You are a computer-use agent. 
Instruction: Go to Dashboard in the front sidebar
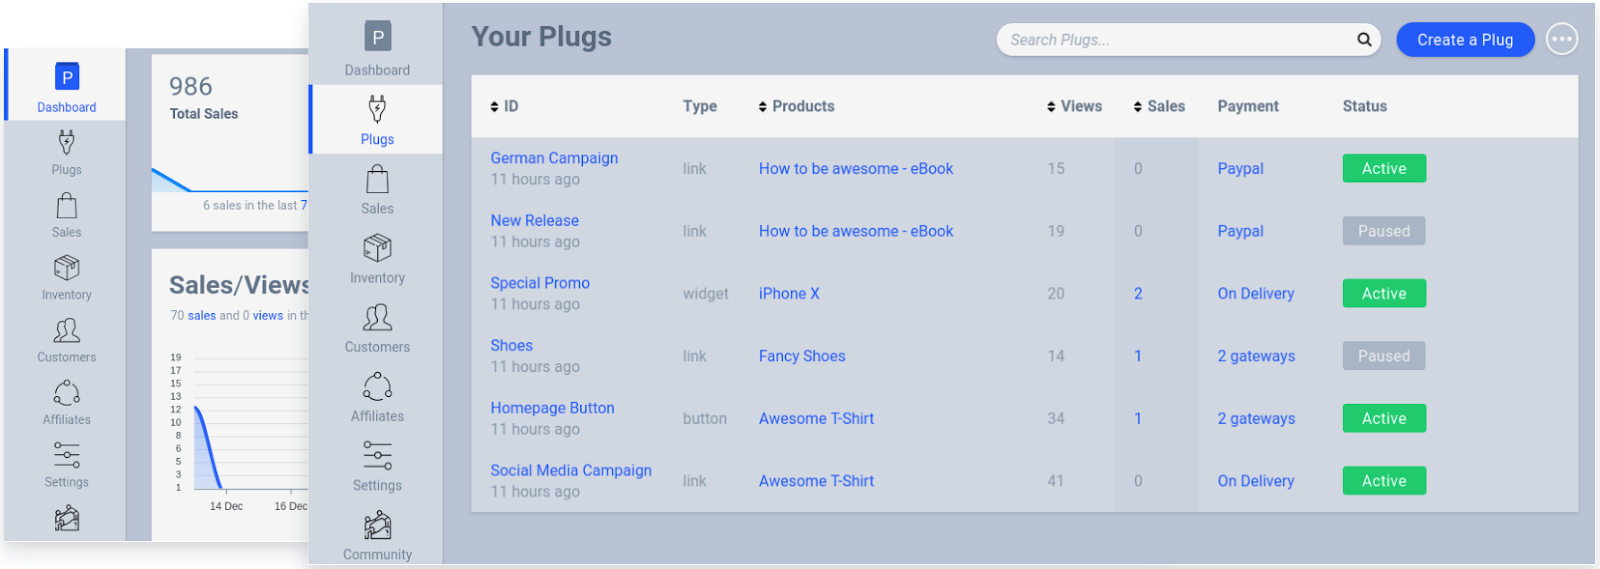(377, 48)
